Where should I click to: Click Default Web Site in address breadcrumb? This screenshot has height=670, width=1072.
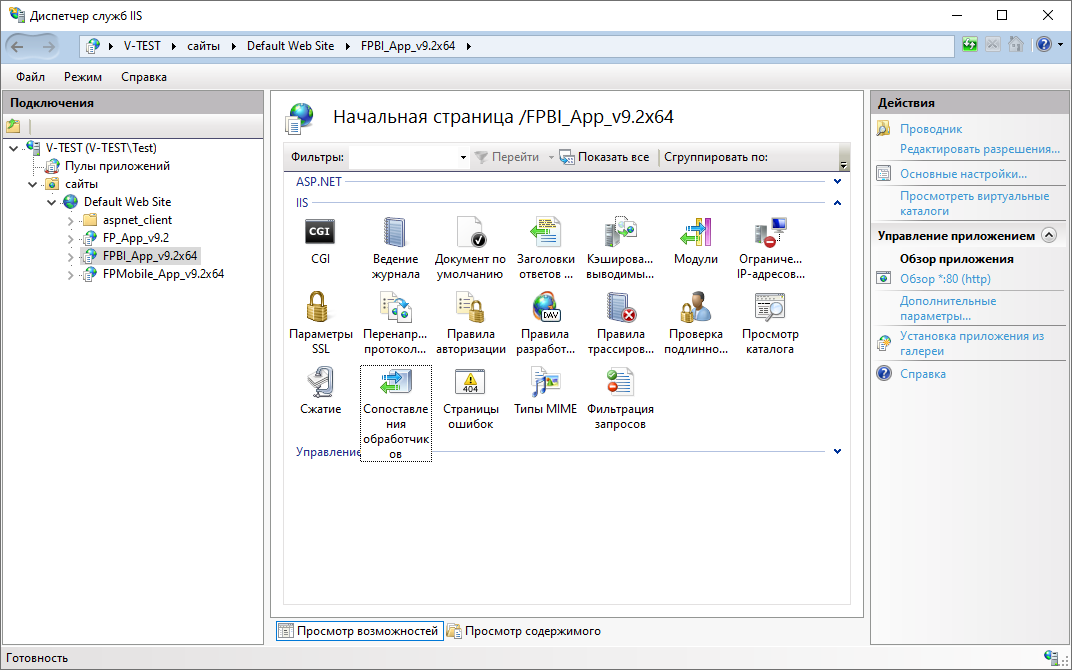(x=291, y=46)
